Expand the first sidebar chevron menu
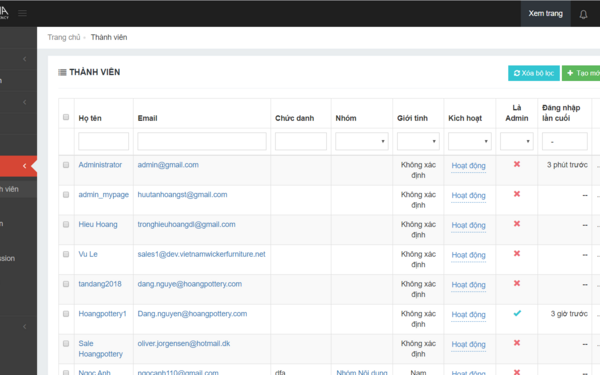Screen dimensions: 600x375 pos(24,59)
